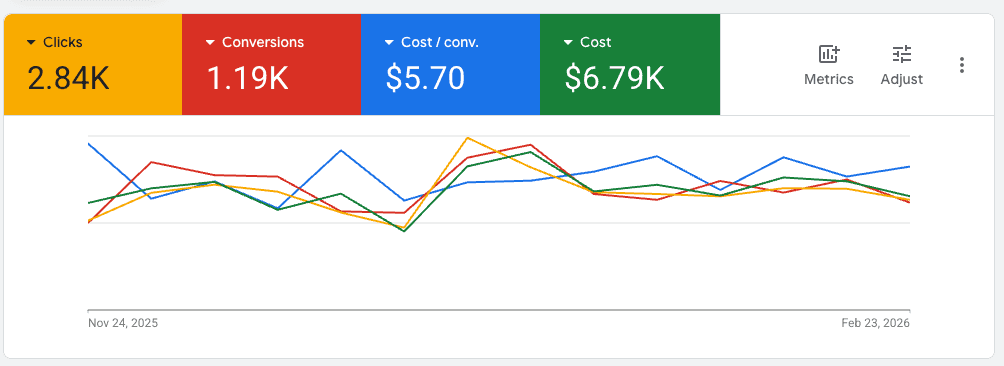
Task: Open the Conversions metric dropdown arrow
Action: pos(209,42)
